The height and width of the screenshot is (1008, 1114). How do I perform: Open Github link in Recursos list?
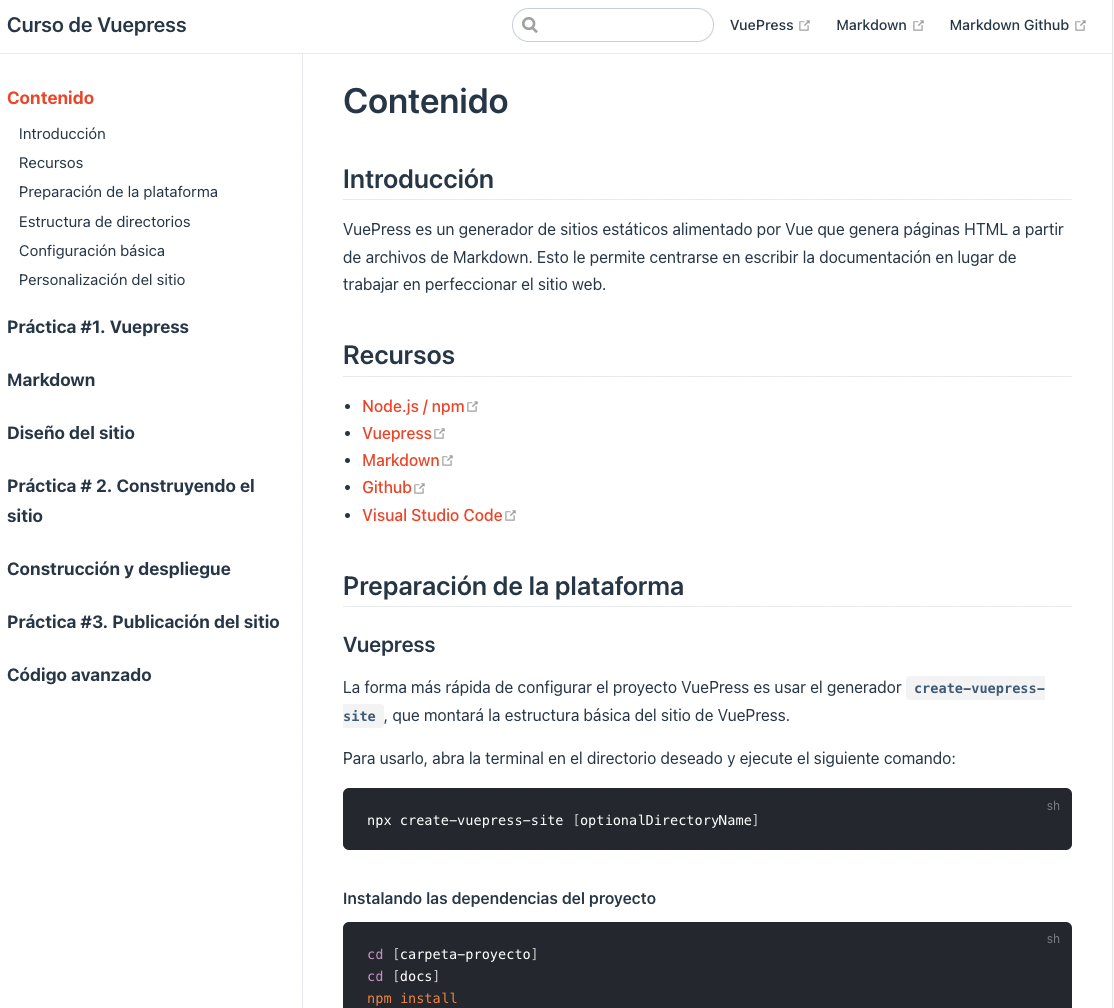tap(387, 487)
